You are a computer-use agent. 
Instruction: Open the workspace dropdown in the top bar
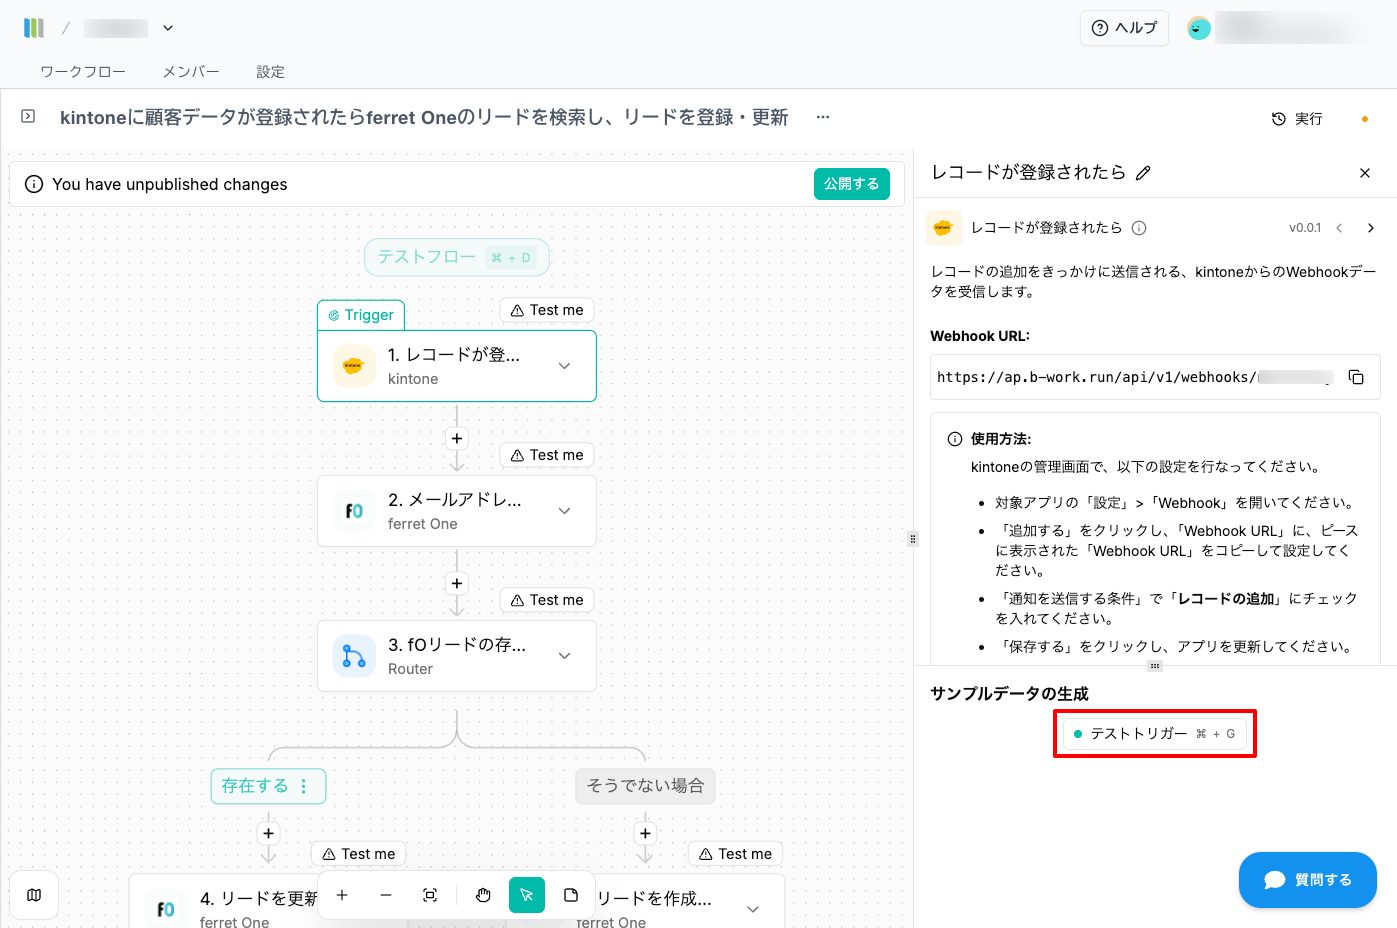pyautogui.click(x=168, y=28)
